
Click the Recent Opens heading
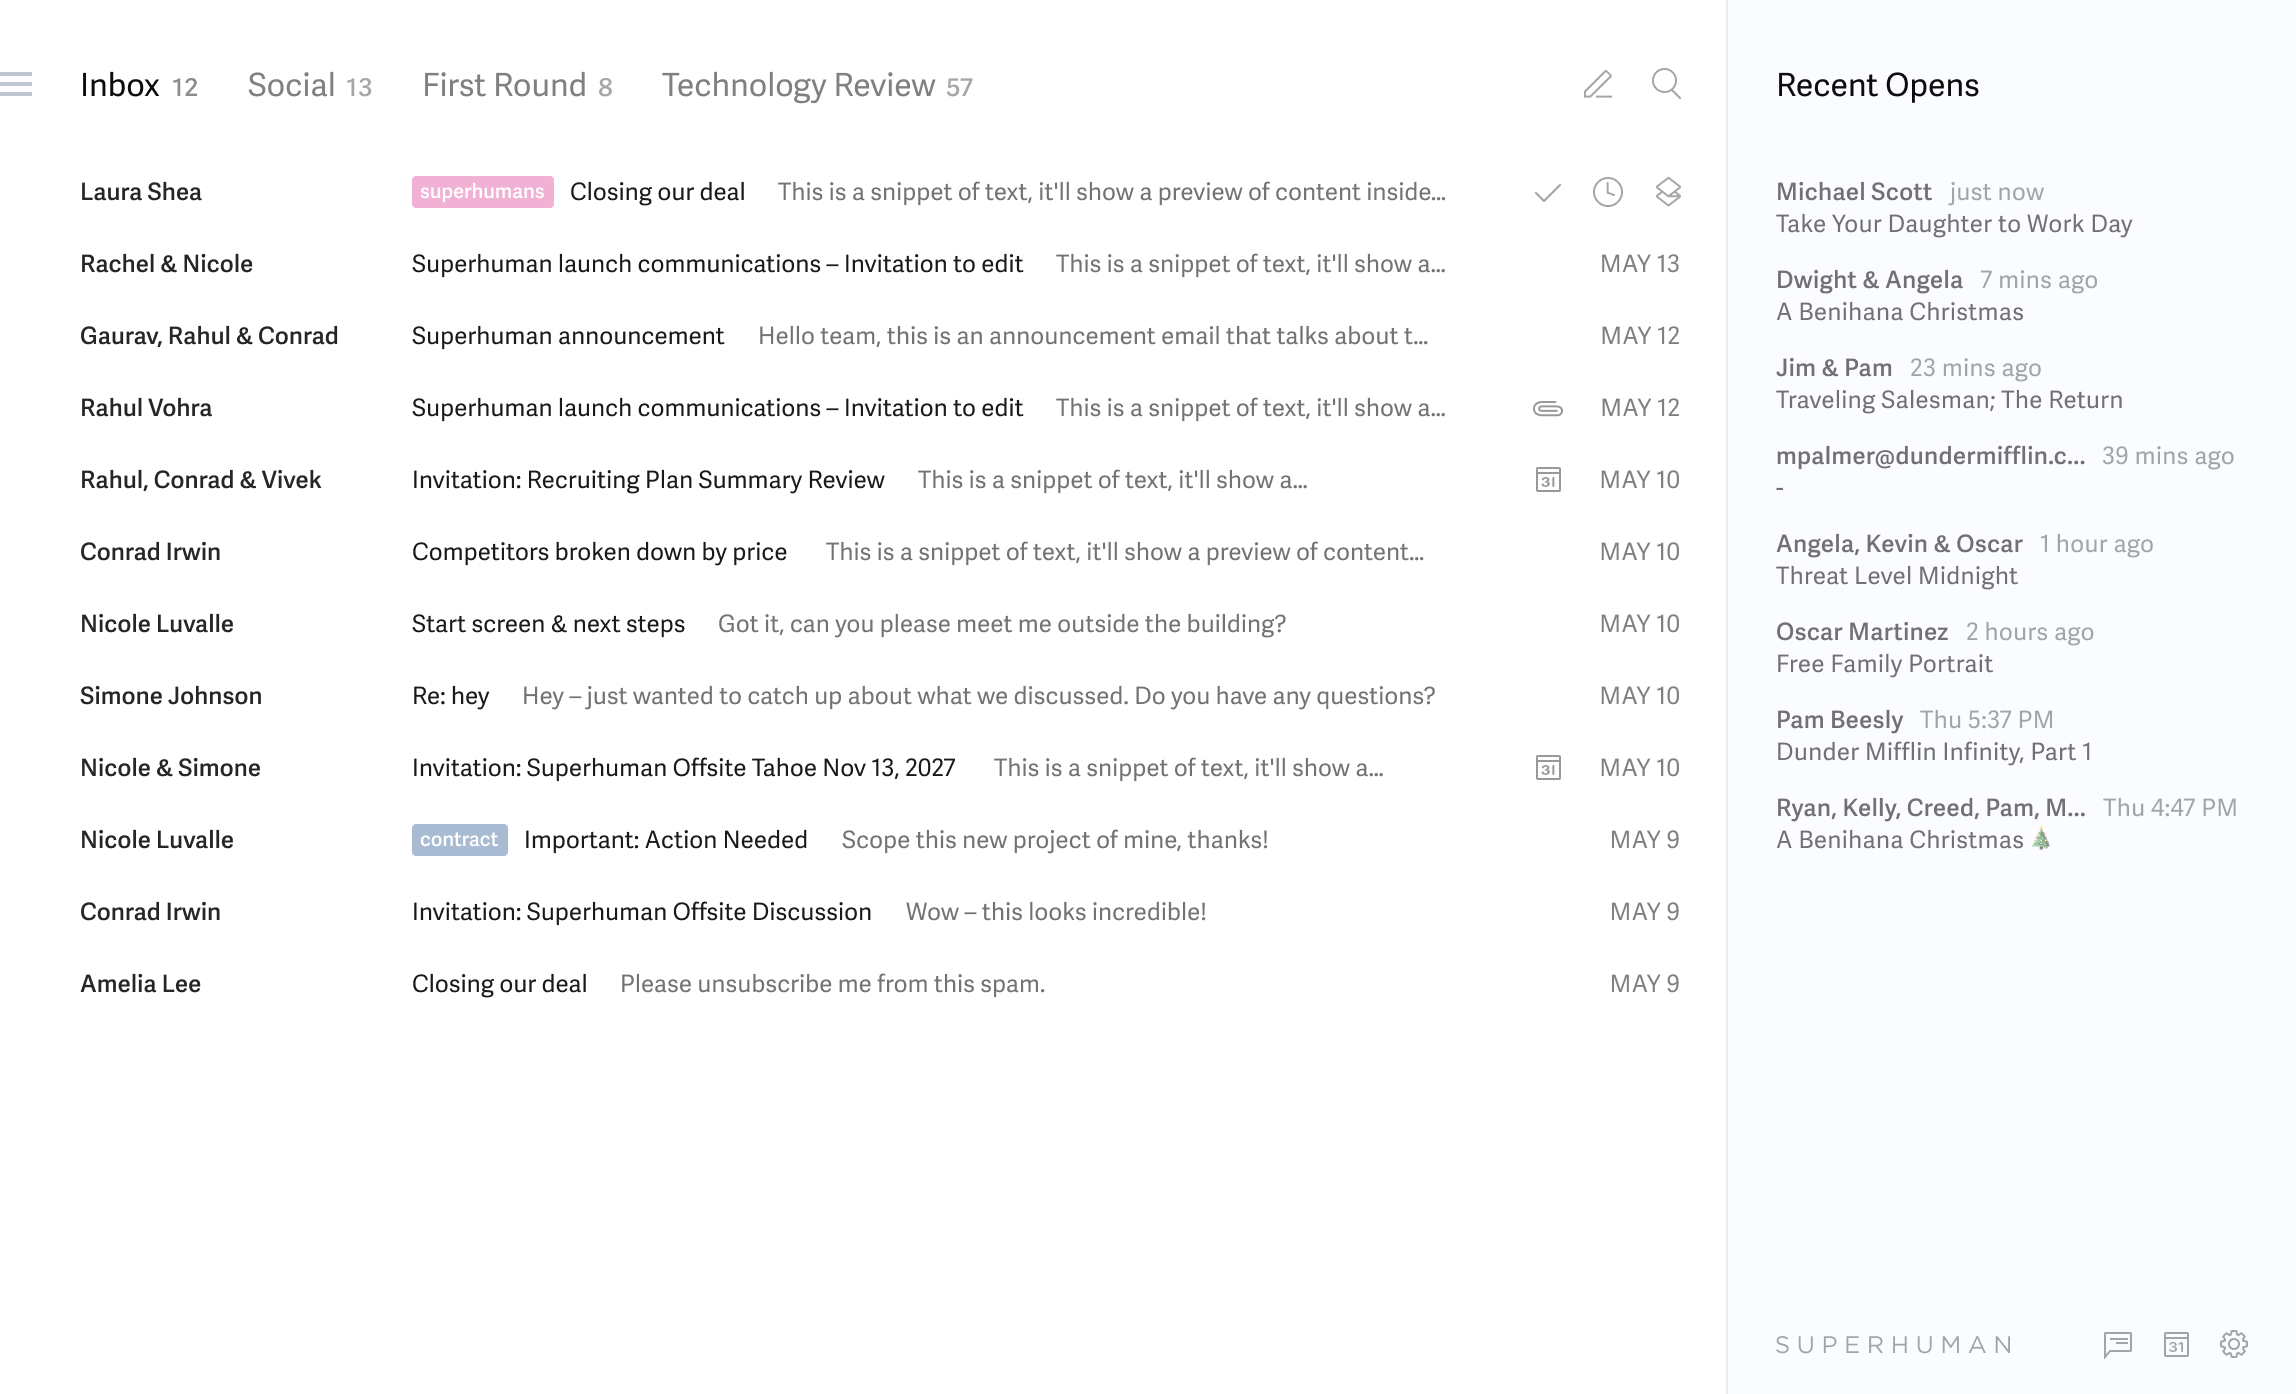coord(1877,85)
